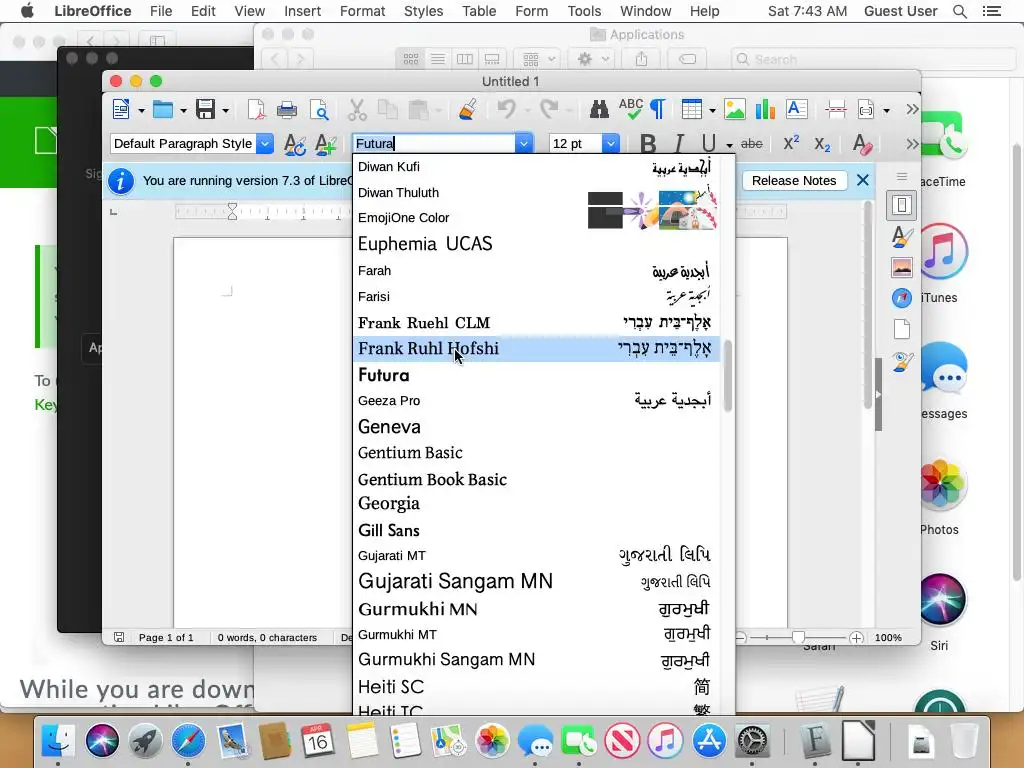The width and height of the screenshot is (1024, 768).
Task: Export directly as PDF
Action: [256, 109]
